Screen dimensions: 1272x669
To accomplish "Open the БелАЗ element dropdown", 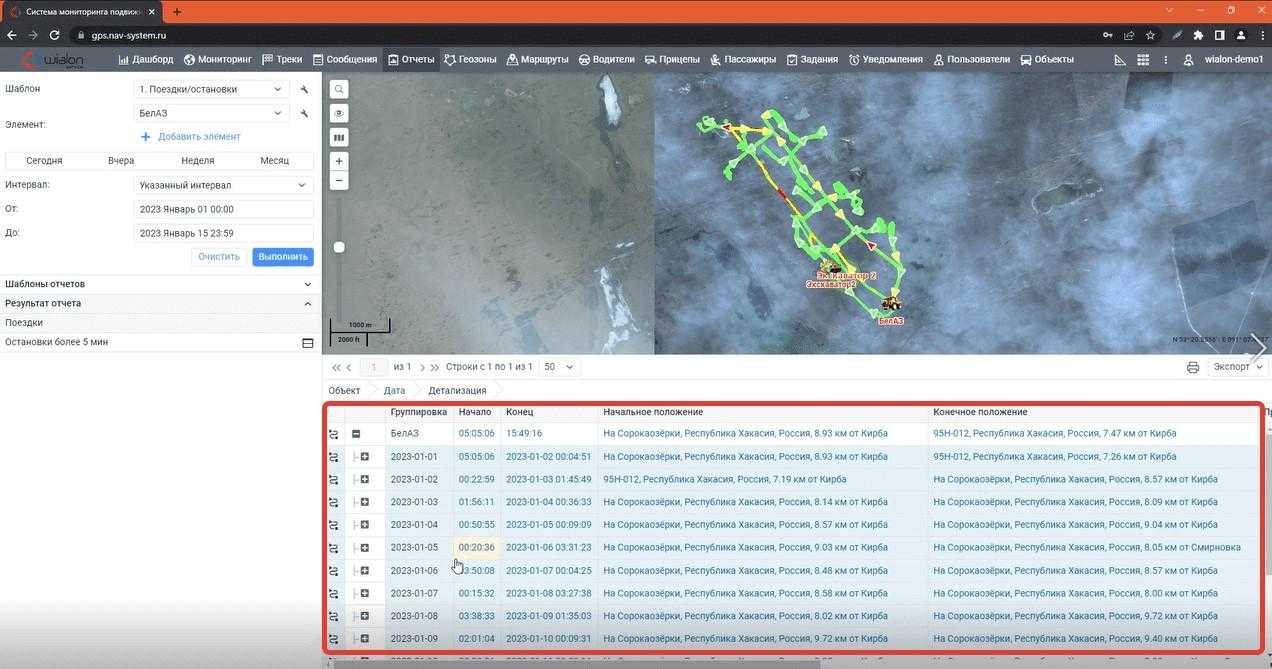I will [x=211, y=113].
